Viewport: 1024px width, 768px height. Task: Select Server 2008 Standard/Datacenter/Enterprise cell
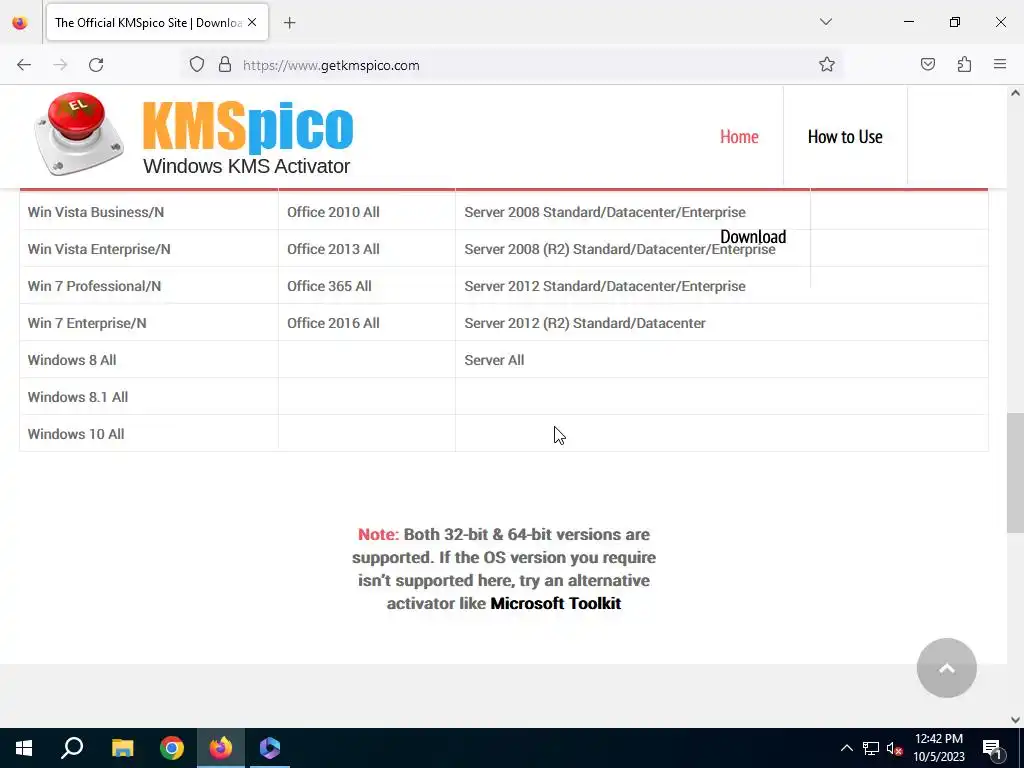722,212
